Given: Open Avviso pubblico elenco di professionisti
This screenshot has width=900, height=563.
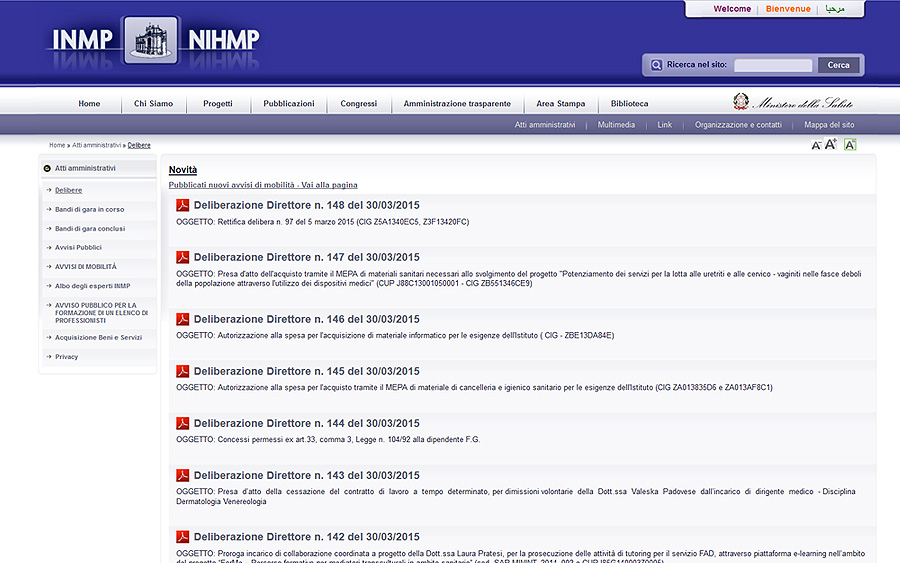Looking at the screenshot, I should (x=102, y=313).
